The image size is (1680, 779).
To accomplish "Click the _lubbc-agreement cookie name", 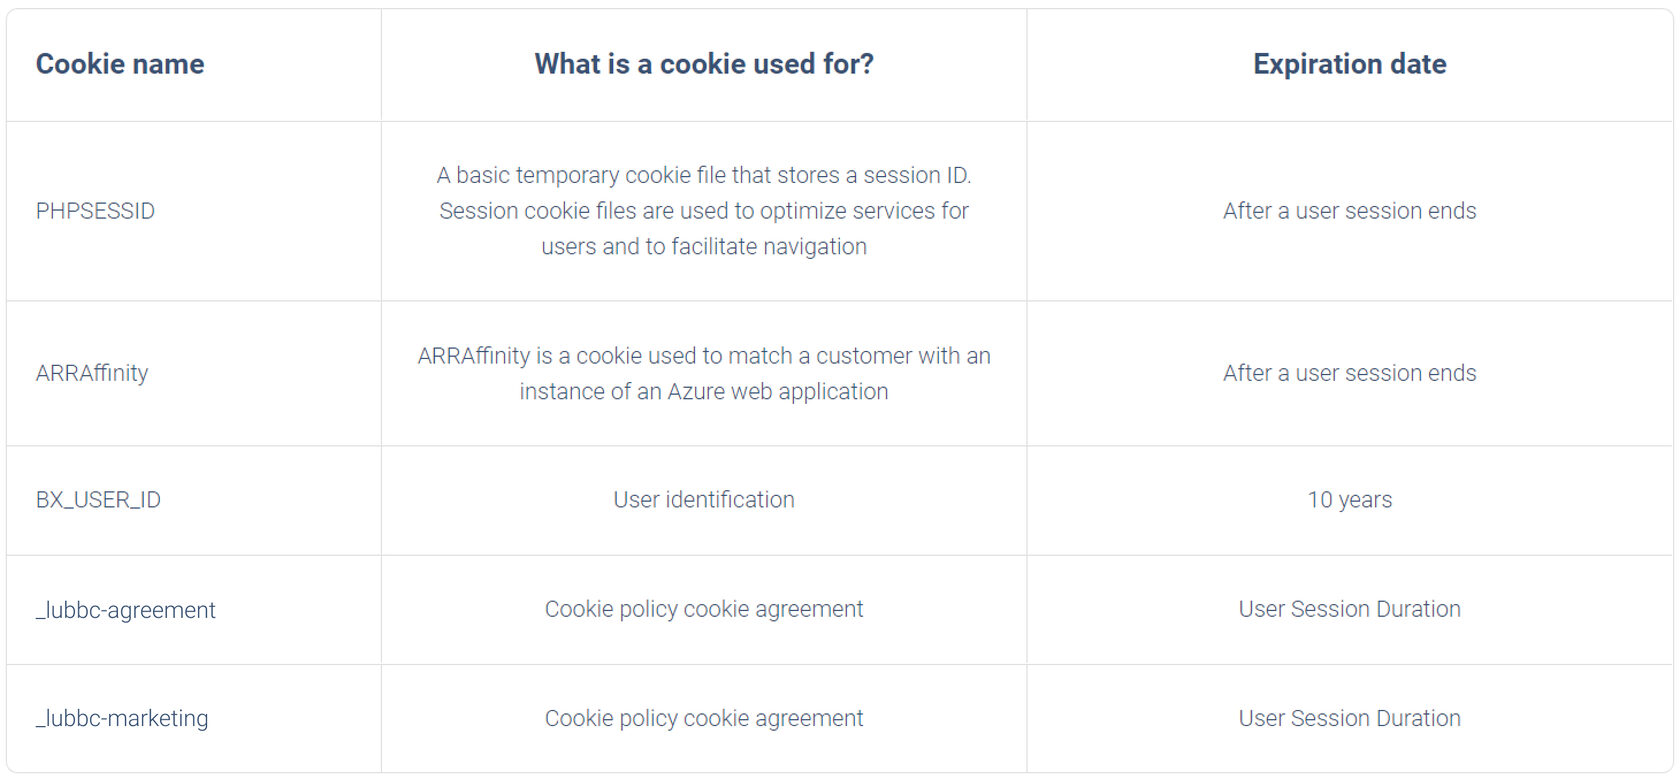I will pos(126,610).
